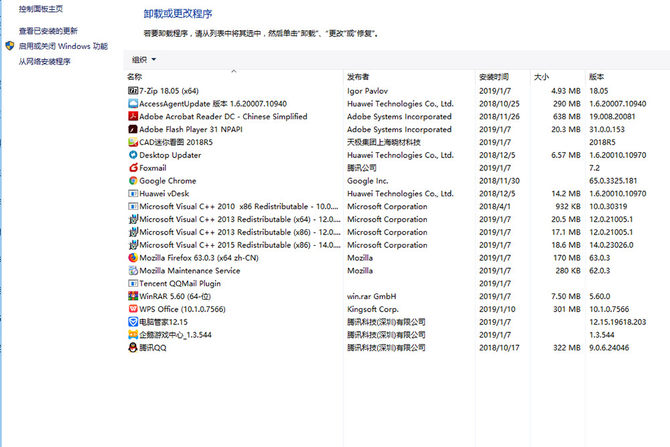Select the WPS Office icon
The image size is (670, 447).
coord(133,309)
